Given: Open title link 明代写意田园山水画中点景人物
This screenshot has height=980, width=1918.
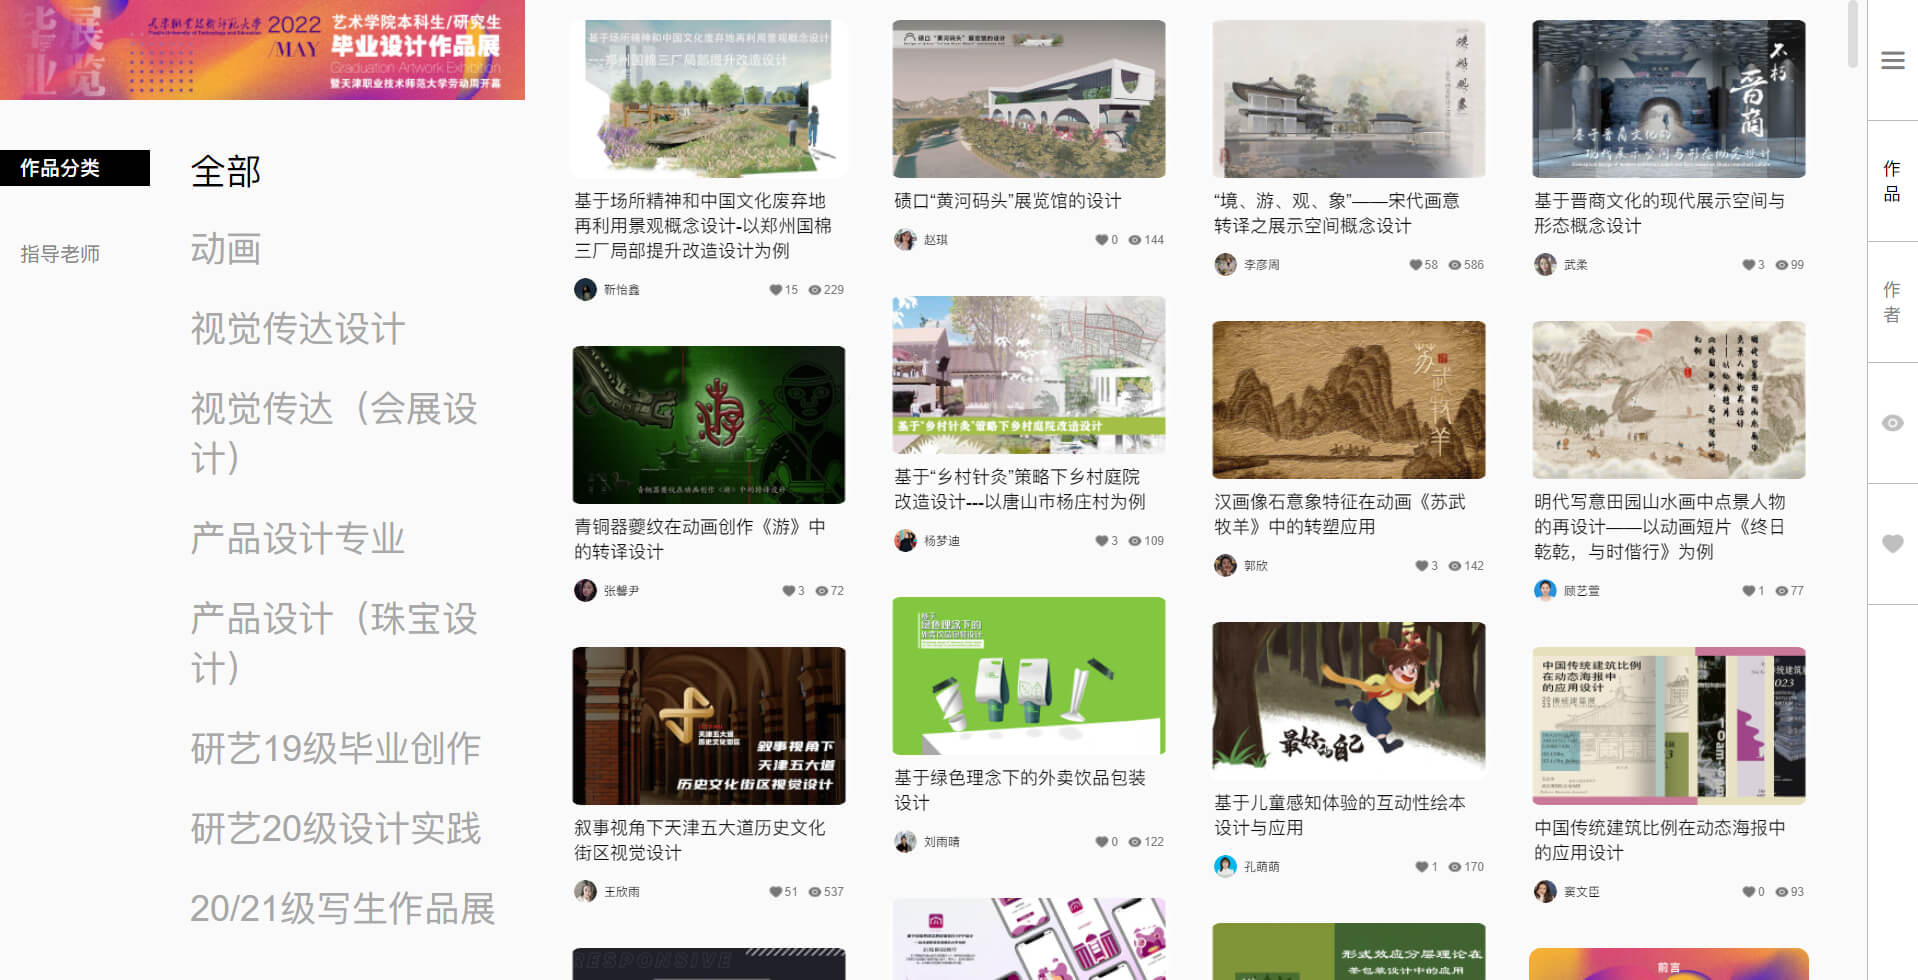Looking at the screenshot, I should click(x=1660, y=527).
